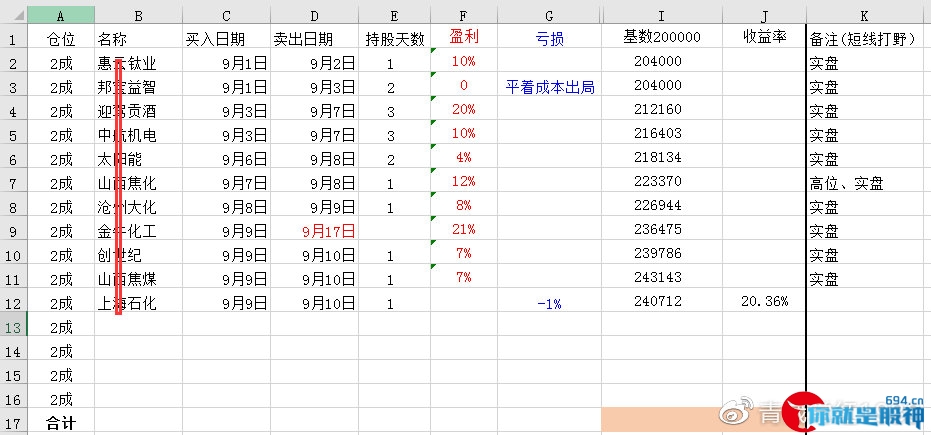Click the orange filled cell in row 17
Screen dimensions: 931x435
[x=661, y=420]
